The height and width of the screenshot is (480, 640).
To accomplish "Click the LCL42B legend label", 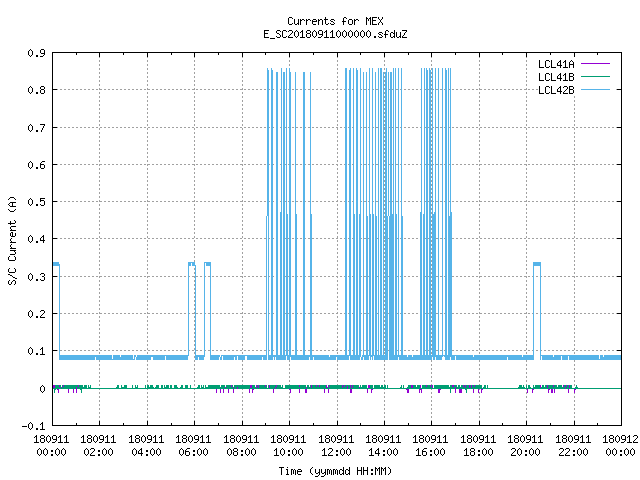I will (556, 90).
